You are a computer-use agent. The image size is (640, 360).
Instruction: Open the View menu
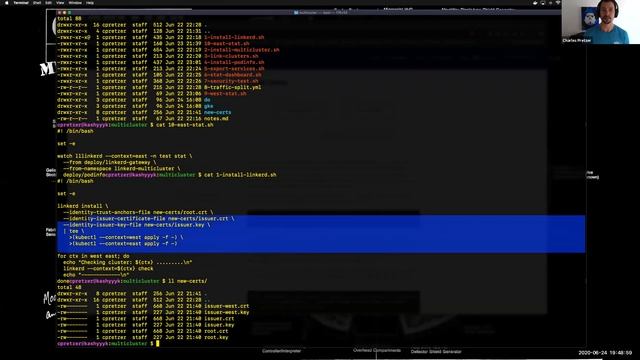[60, 2]
